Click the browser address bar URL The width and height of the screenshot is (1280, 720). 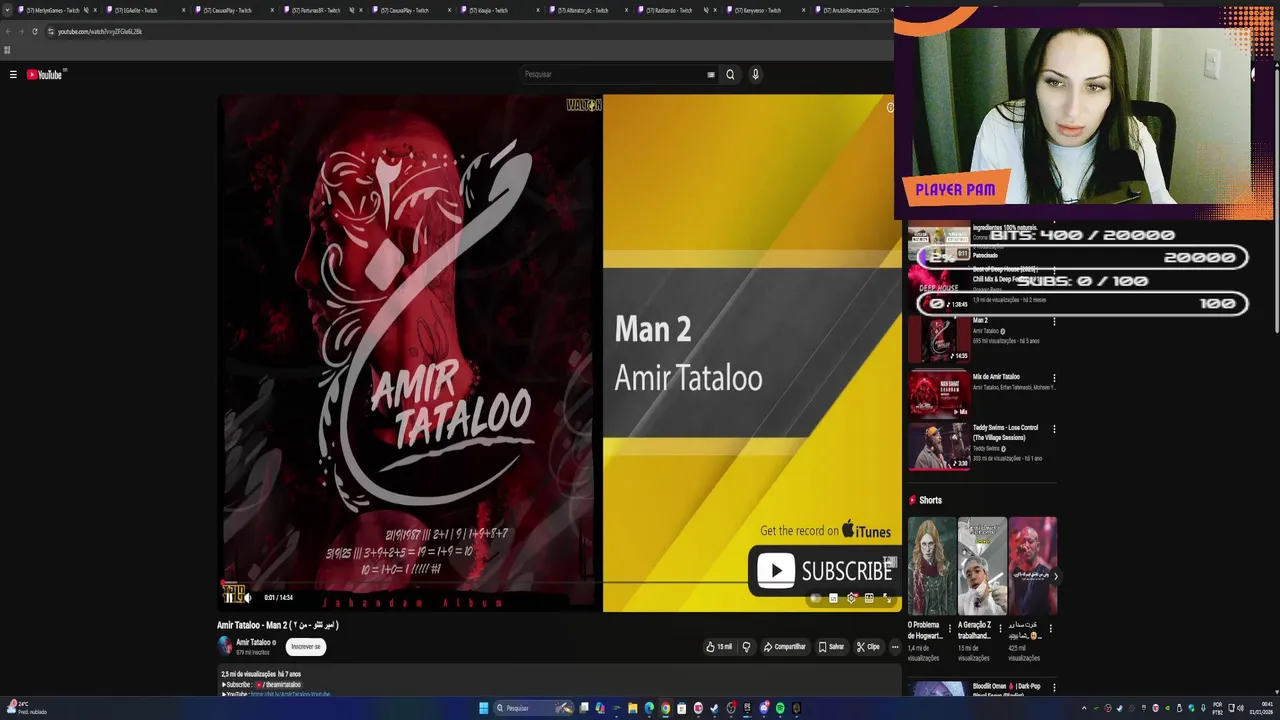100,31
